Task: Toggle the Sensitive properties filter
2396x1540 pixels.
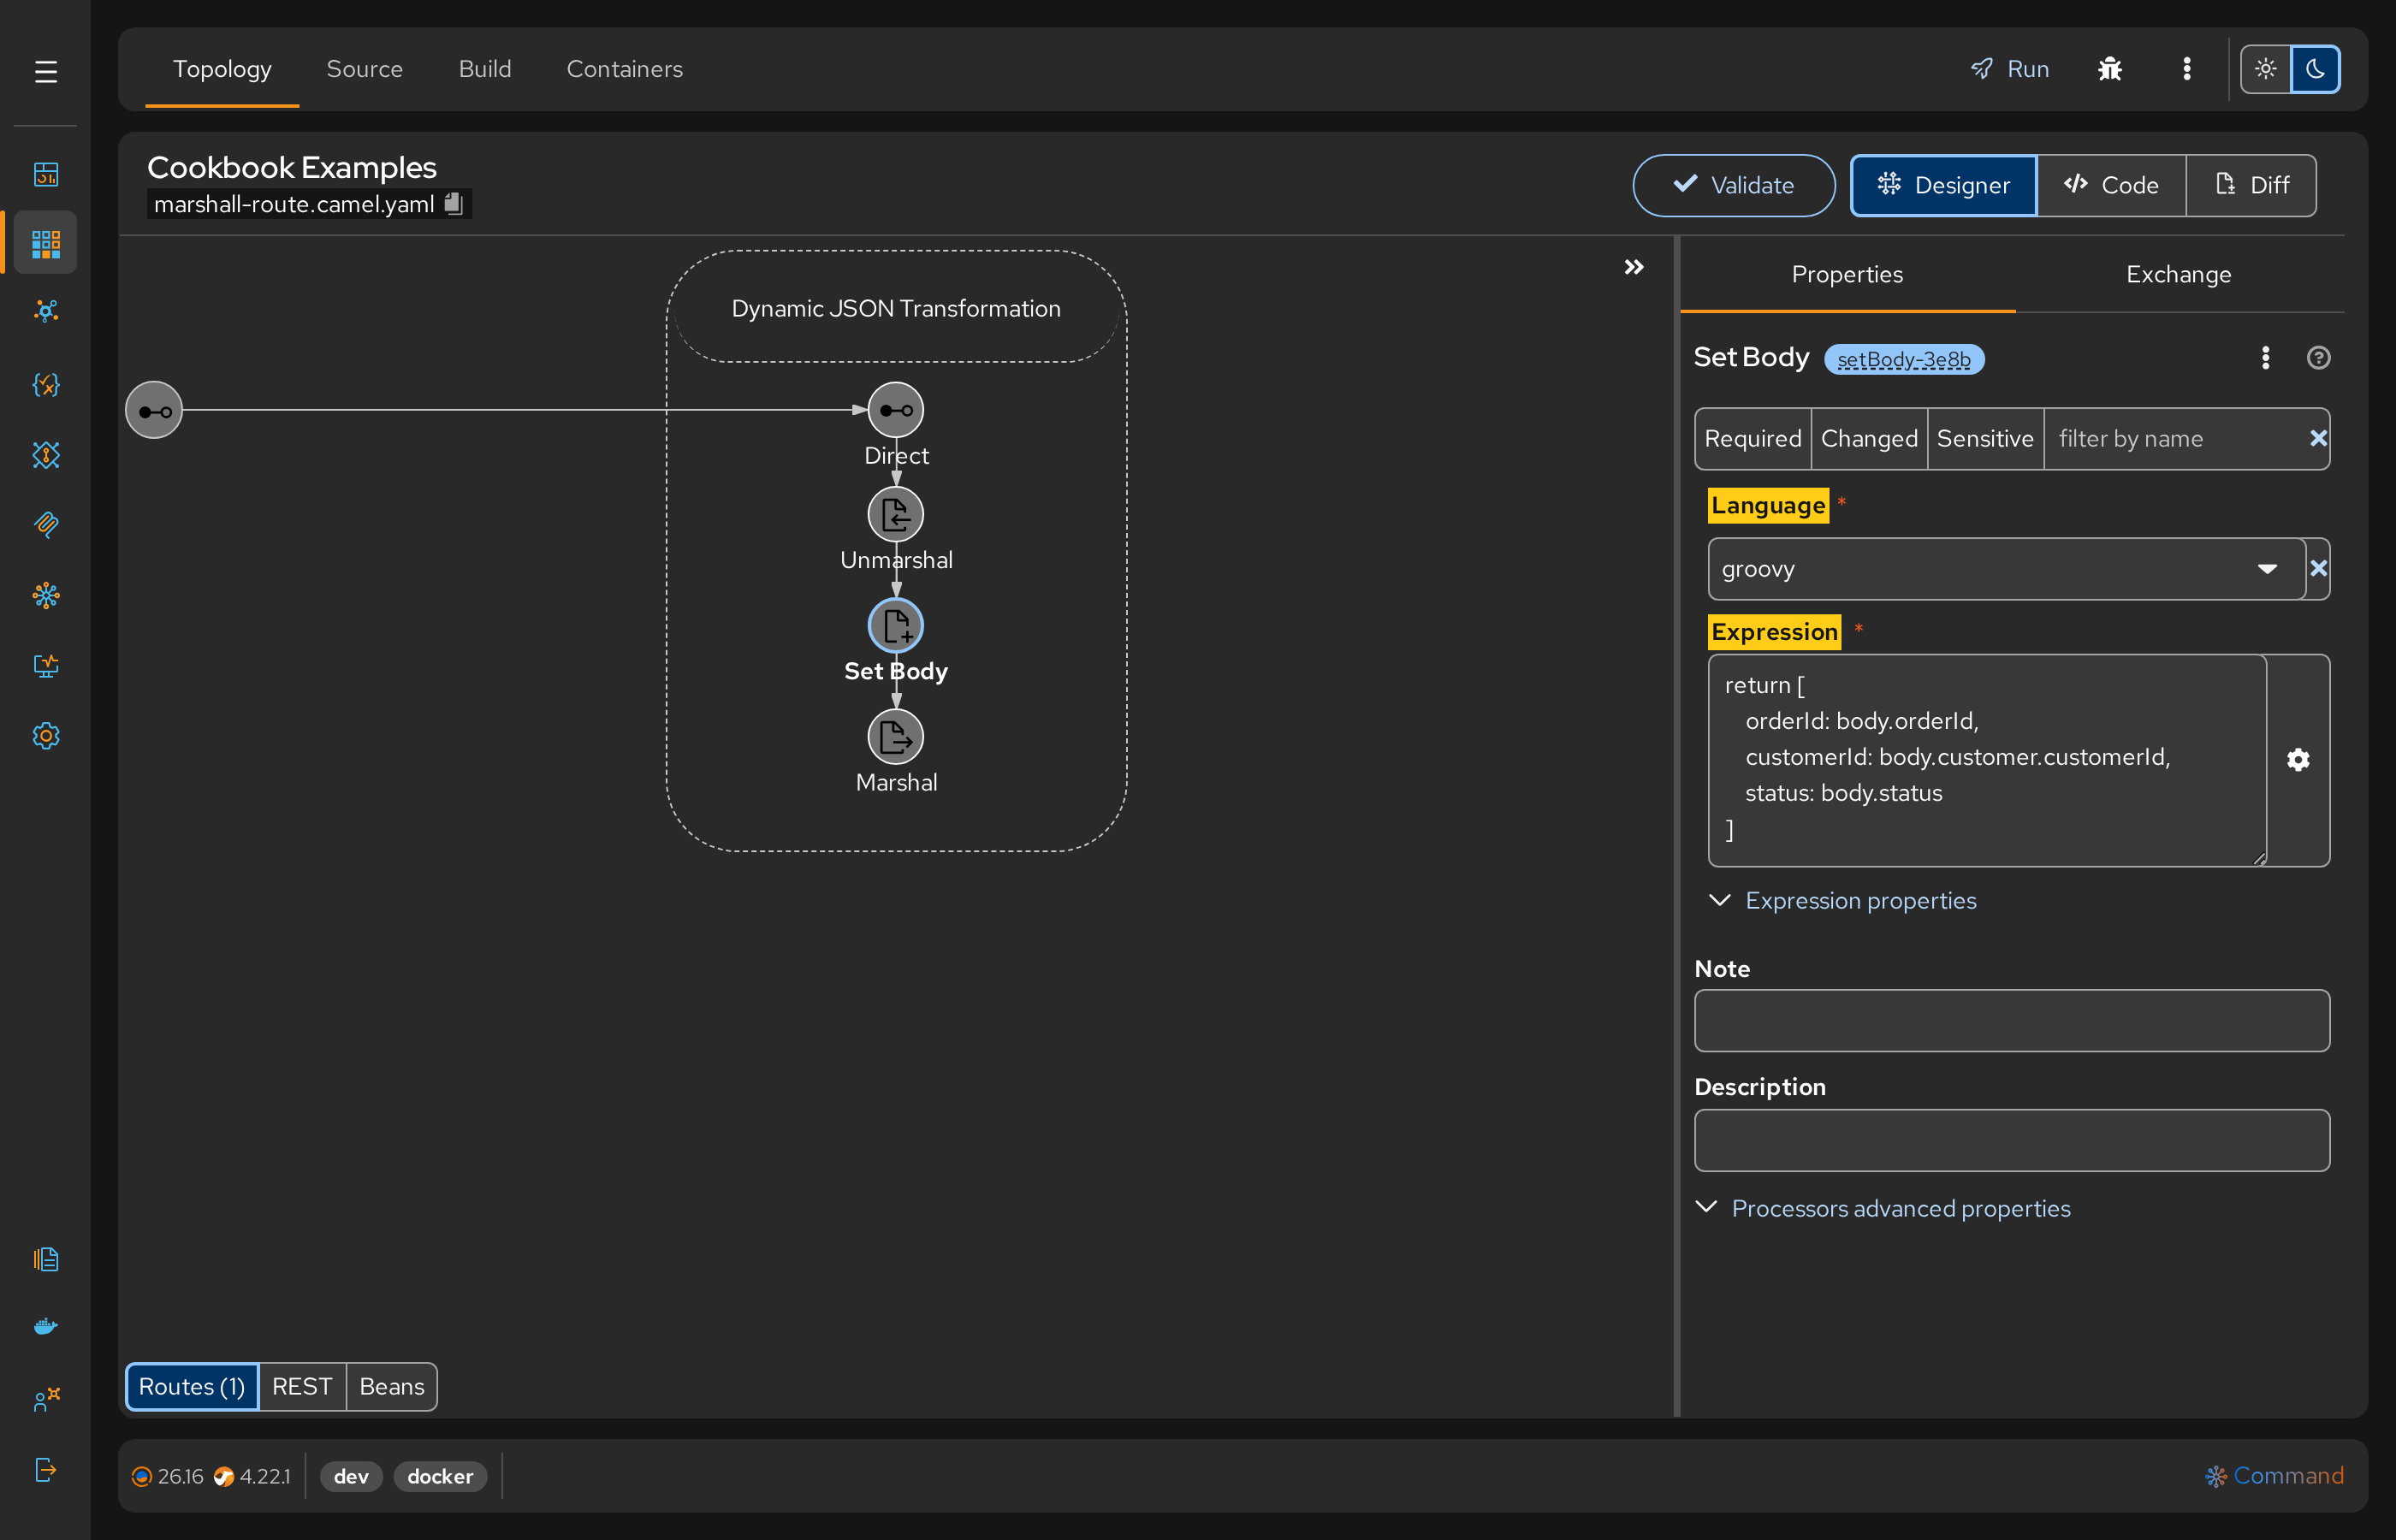Action: (x=1985, y=439)
